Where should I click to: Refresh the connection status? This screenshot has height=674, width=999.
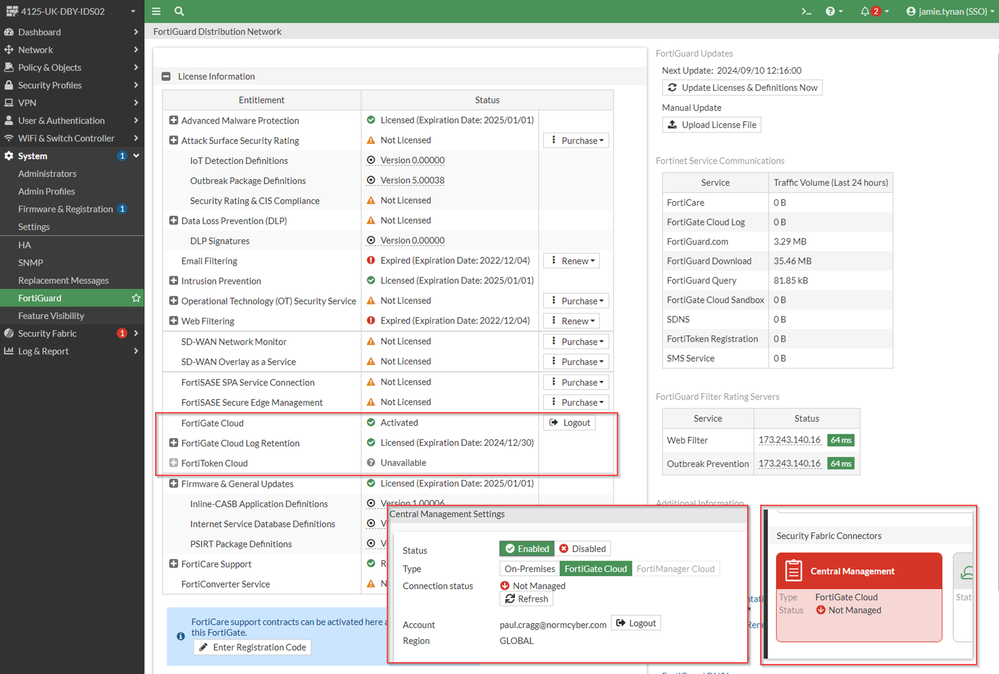click(526, 599)
